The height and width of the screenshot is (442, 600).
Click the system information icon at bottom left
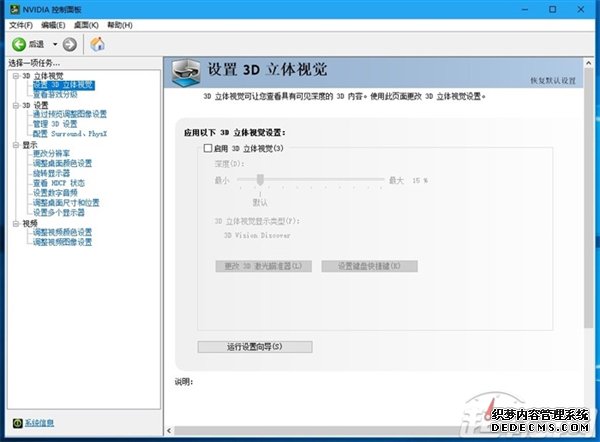click(x=18, y=423)
